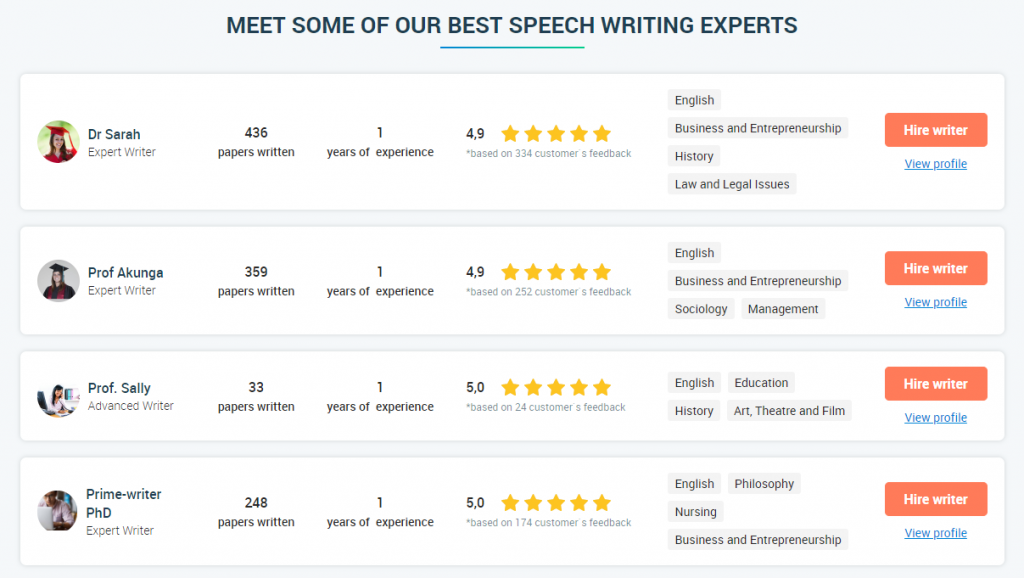This screenshot has height=578, width=1024.
Task: Hire Prime-writer PhD as writer
Action: pyautogui.click(x=935, y=500)
